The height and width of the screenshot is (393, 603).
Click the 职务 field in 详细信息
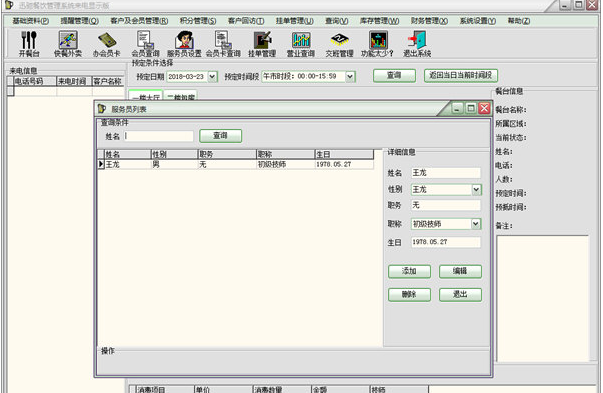click(446, 205)
